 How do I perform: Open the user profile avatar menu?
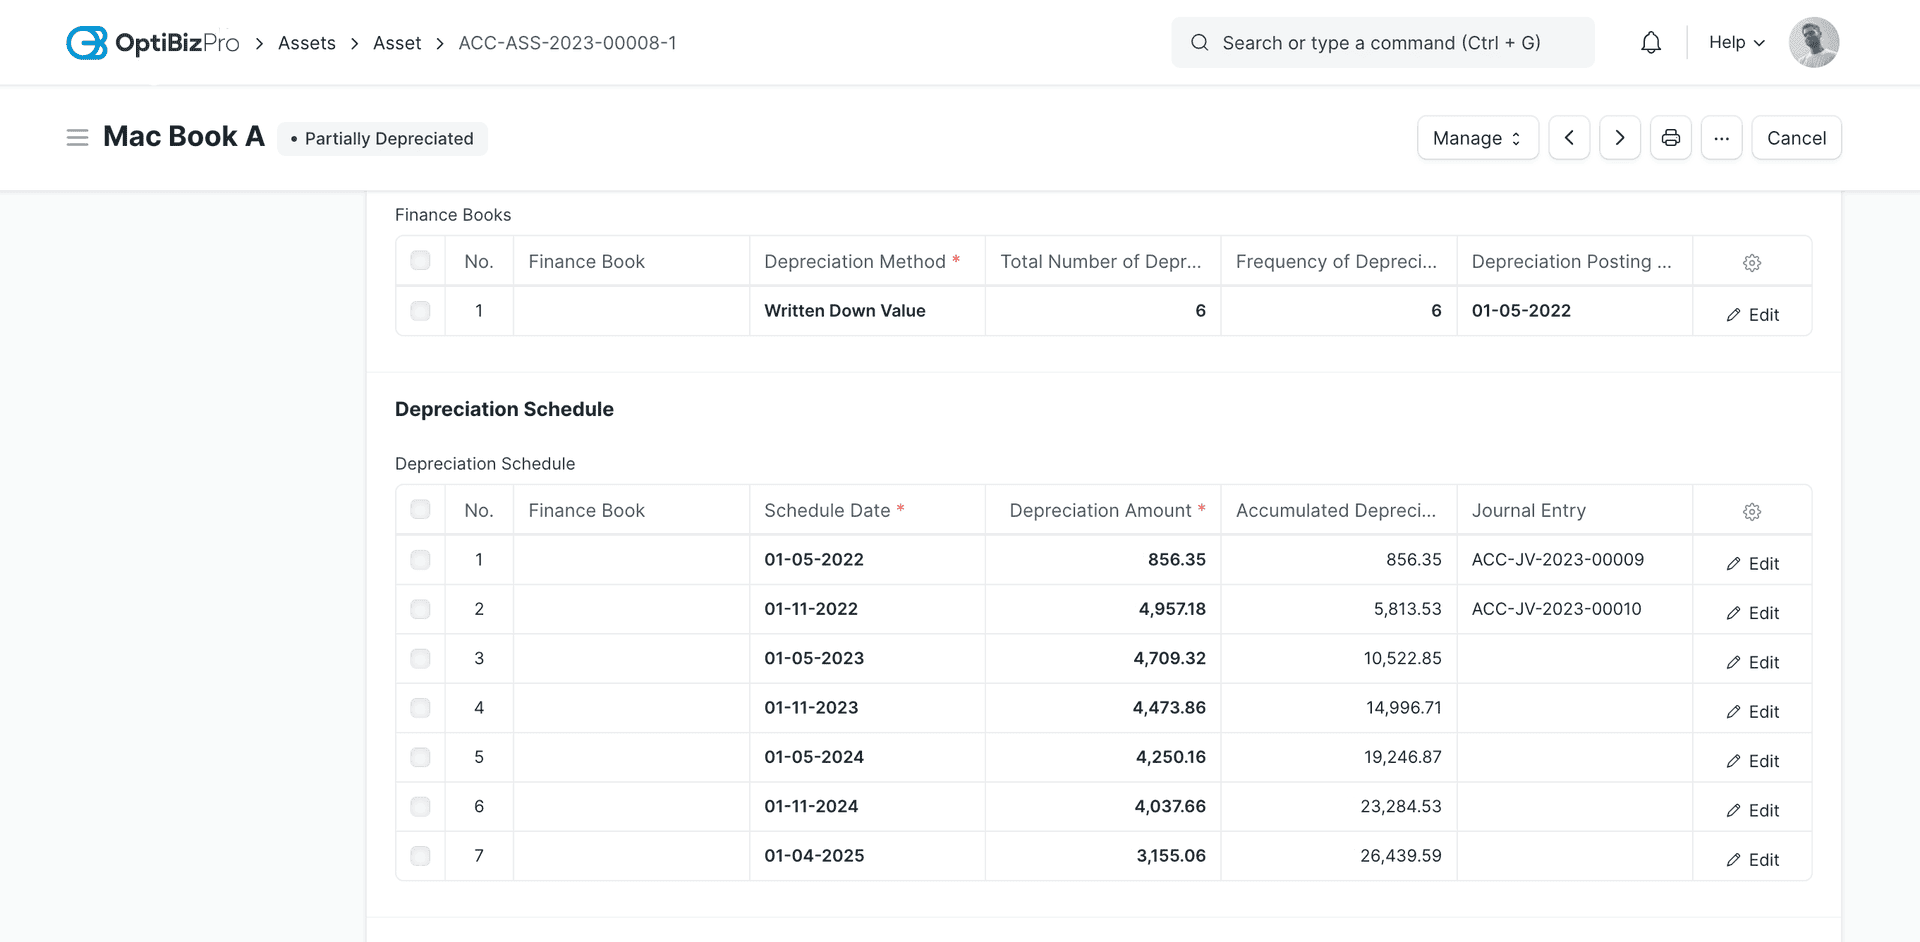(x=1813, y=42)
